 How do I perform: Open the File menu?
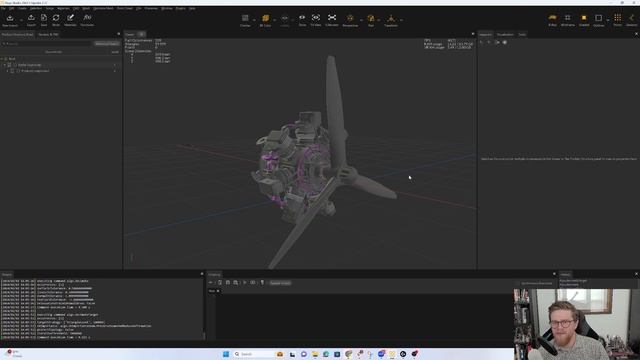[3, 8]
